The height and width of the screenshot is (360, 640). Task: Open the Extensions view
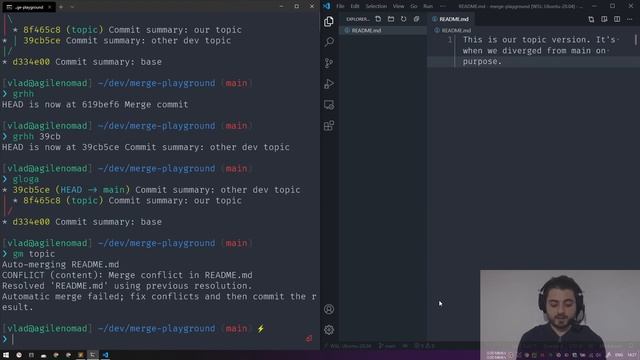pos(329,126)
